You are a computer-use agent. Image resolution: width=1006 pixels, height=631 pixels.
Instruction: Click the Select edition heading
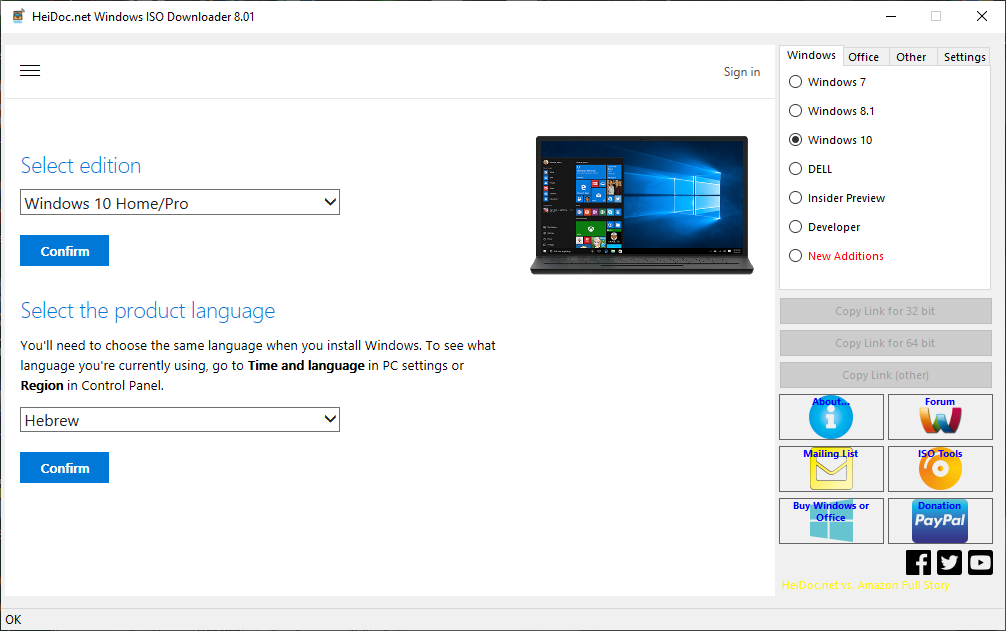81,165
